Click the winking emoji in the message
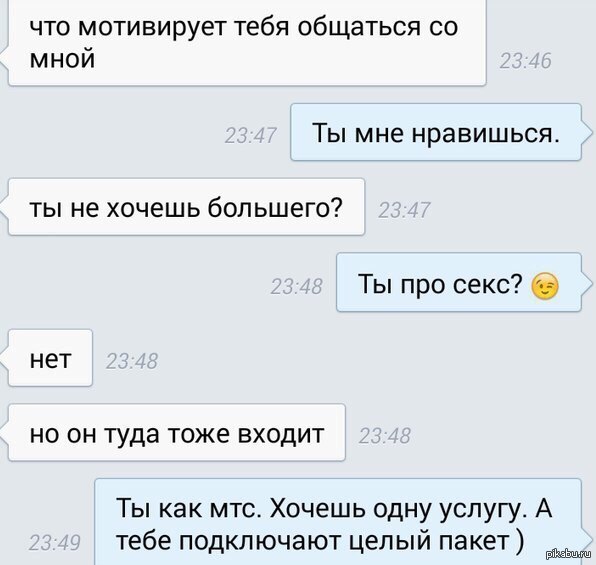 545,286
